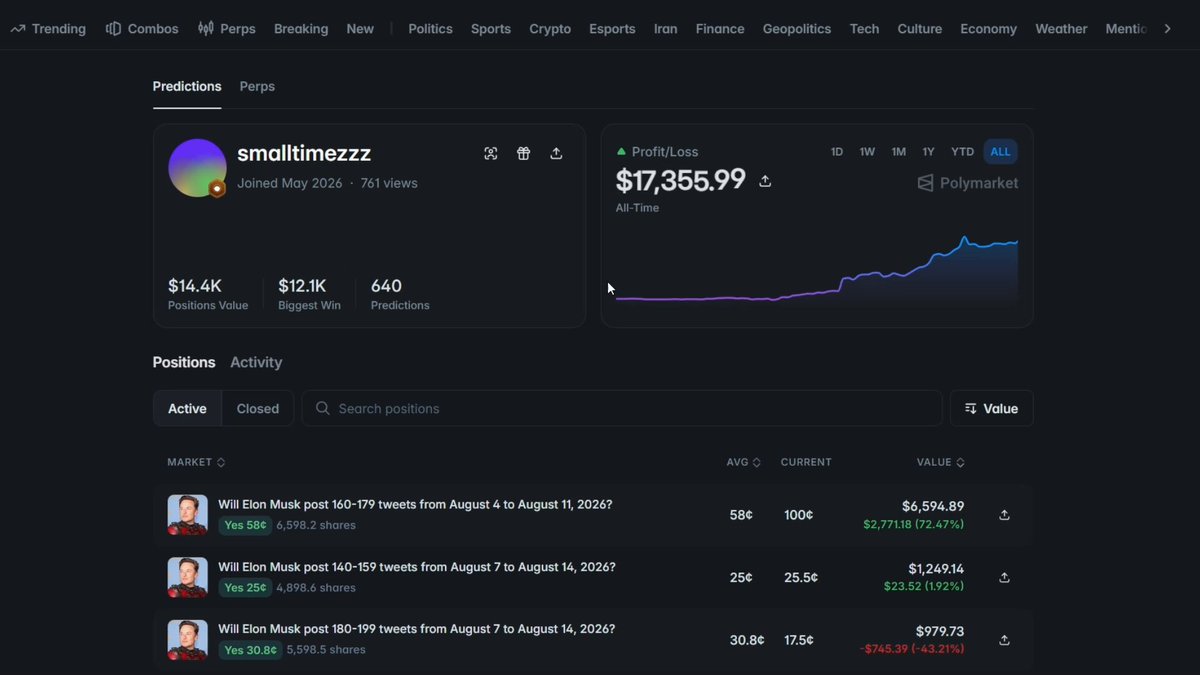Select the 1D profit range
This screenshot has height=675, width=1200.
[x=837, y=152]
